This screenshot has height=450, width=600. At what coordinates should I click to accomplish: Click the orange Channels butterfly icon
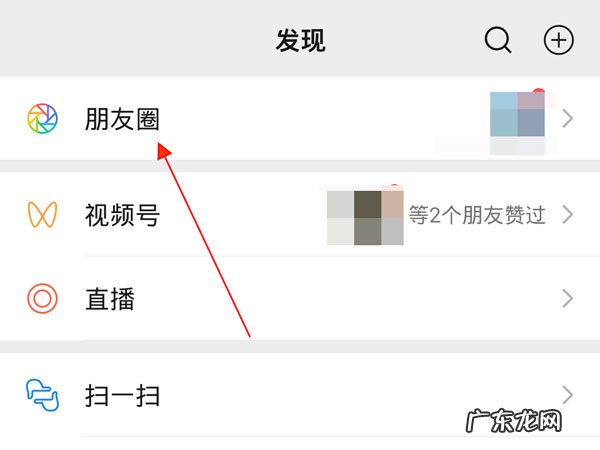pos(42,215)
